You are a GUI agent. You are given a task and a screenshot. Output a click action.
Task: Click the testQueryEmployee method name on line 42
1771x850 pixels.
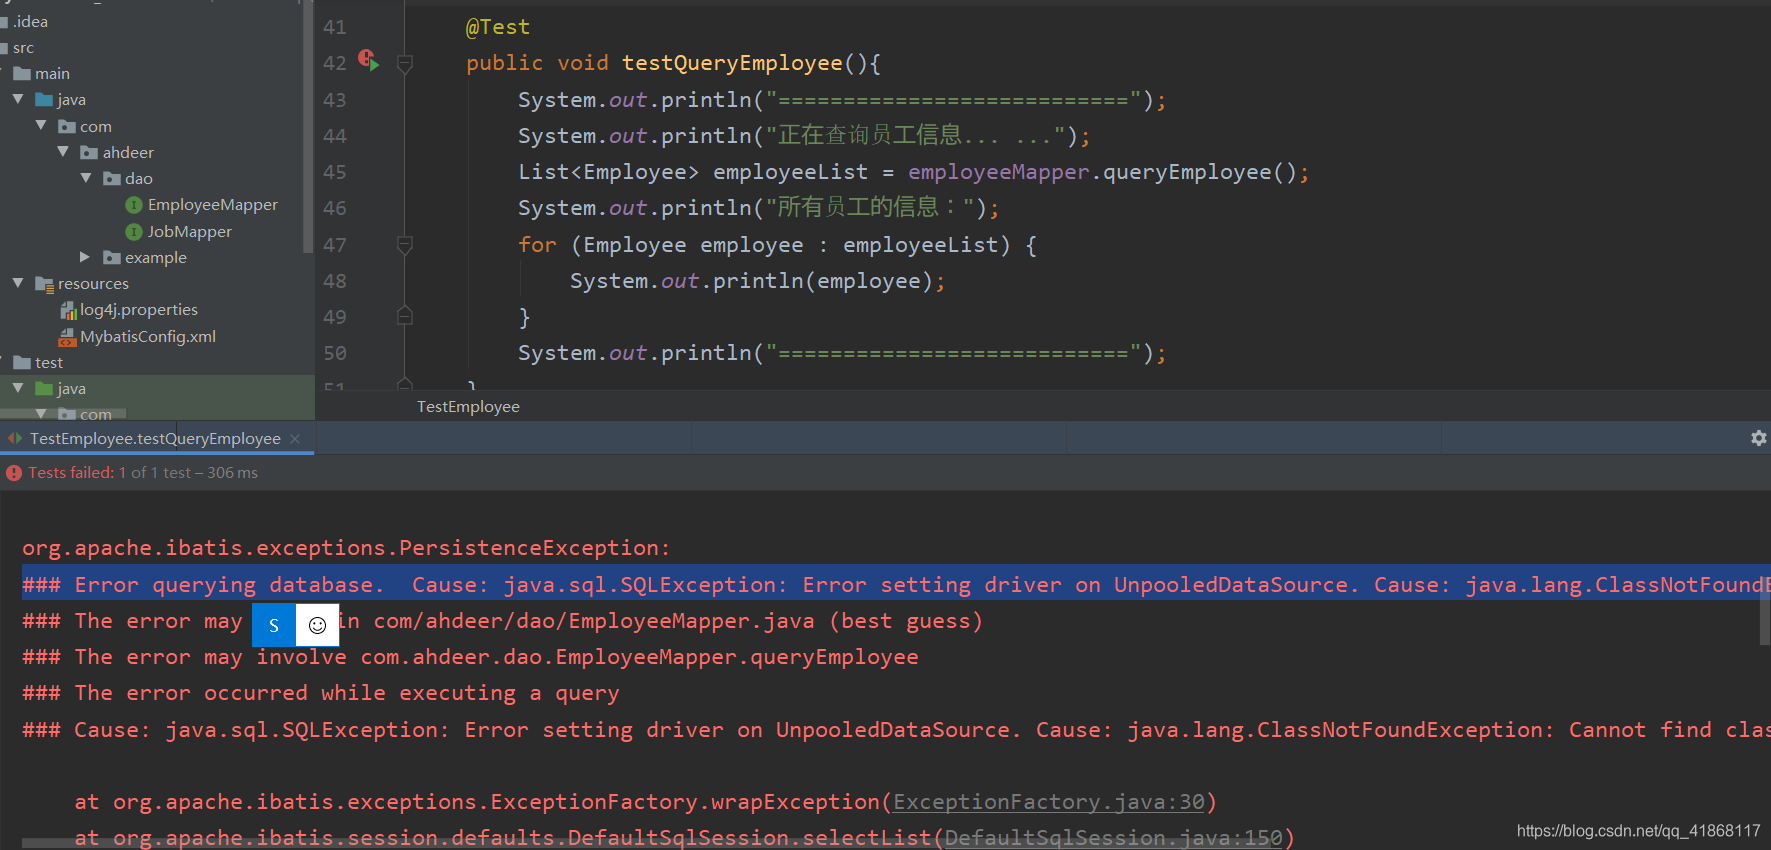click(x=732, y=63)
